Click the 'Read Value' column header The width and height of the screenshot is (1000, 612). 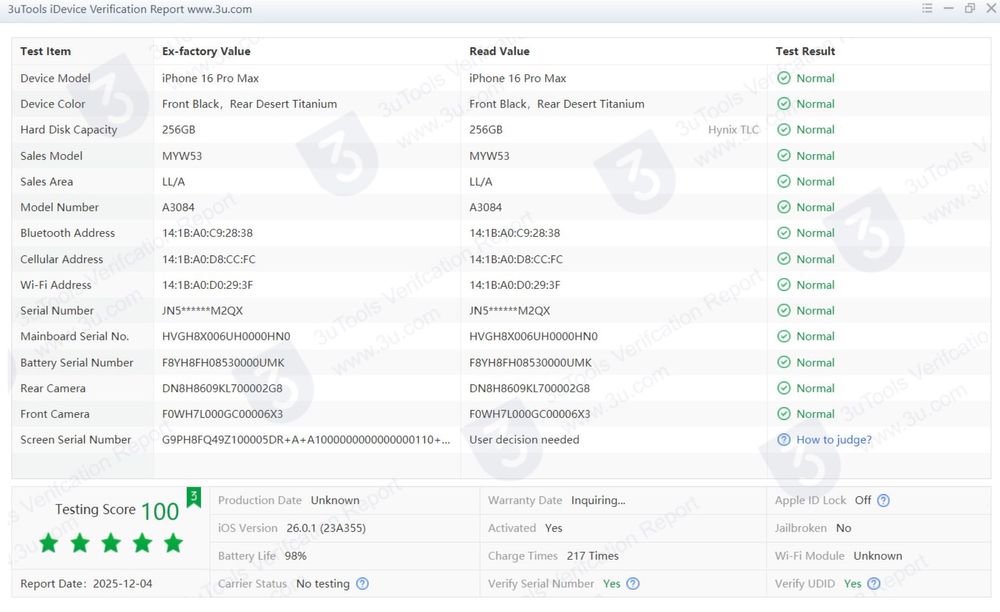click(x=499, y=51)
